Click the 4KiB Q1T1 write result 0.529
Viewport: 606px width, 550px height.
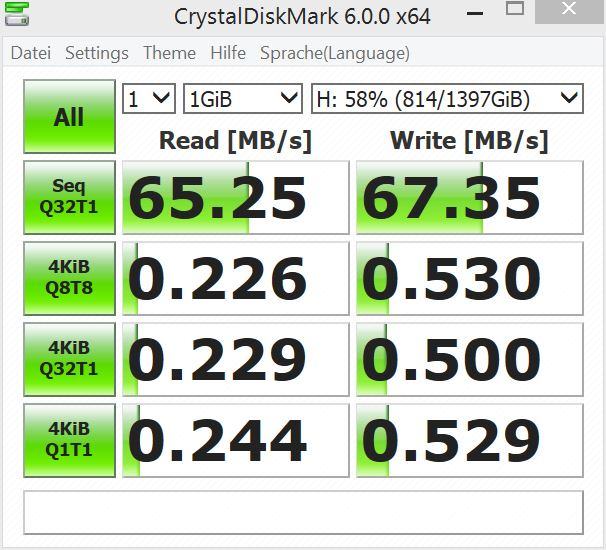(x=470, y=441)
